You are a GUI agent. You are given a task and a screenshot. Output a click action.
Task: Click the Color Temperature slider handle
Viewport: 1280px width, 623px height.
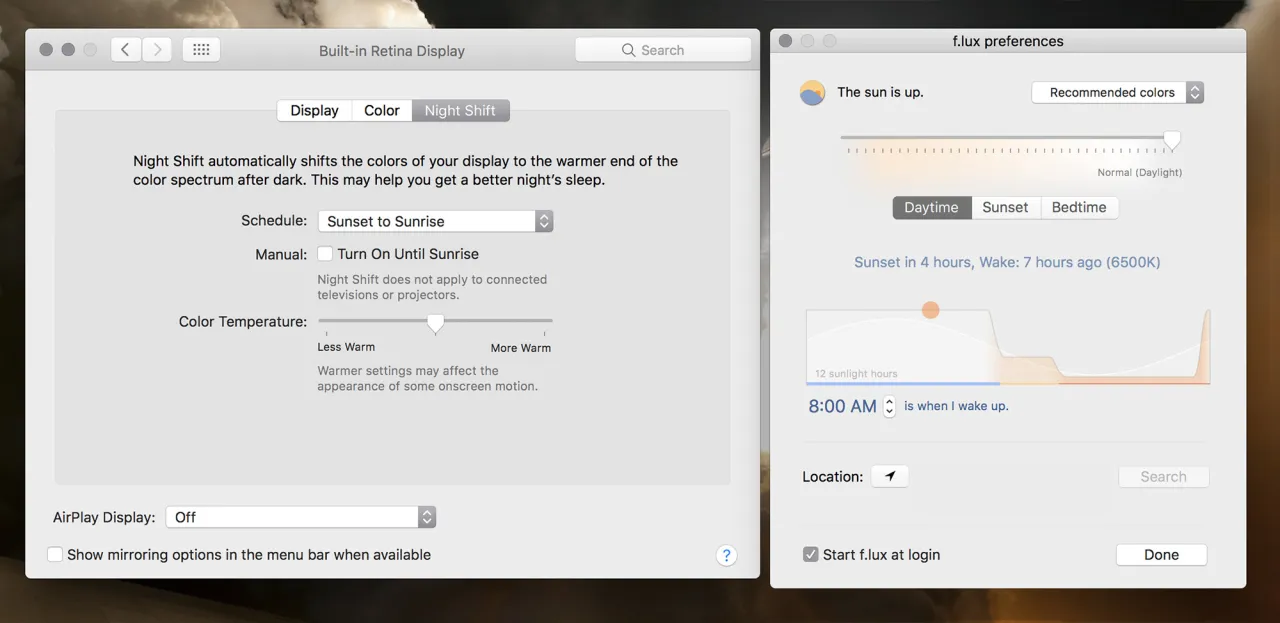pos(435,323)
